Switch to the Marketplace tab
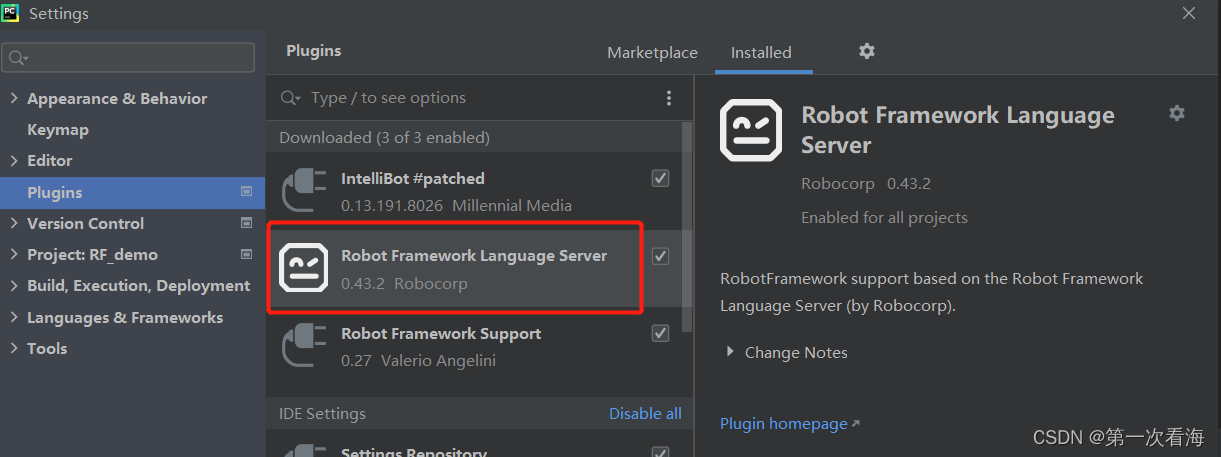Image resolution: width=1221 pixels, height=457 pixels. (x=652, y=52)
